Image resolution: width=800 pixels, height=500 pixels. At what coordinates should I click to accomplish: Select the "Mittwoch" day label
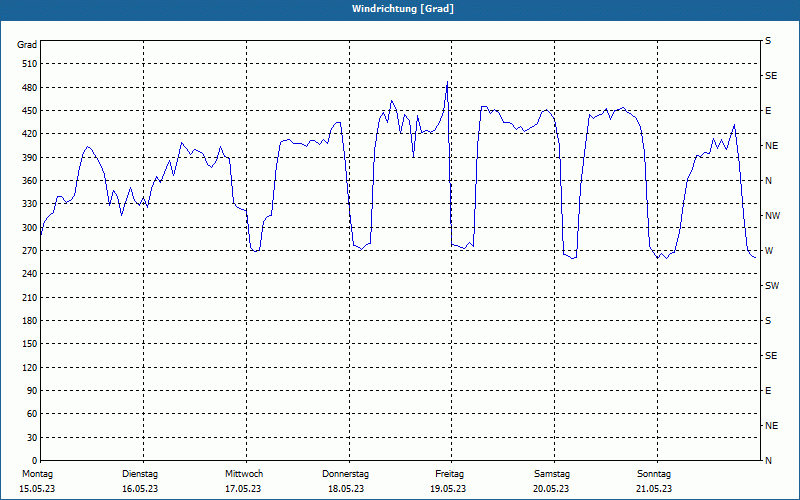(244, 474)
